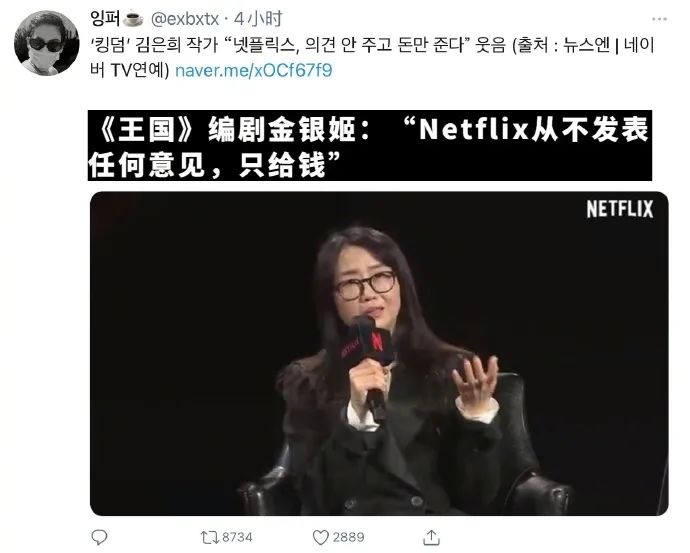This screenshot has height=553, width=690.
Task: Retweet using the retweet arrows icon
Action: [x=209, y=537]
